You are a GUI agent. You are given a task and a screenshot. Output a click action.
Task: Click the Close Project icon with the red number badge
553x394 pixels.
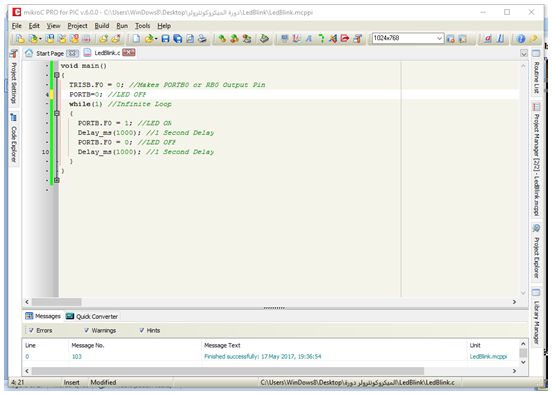click(74, 38)
